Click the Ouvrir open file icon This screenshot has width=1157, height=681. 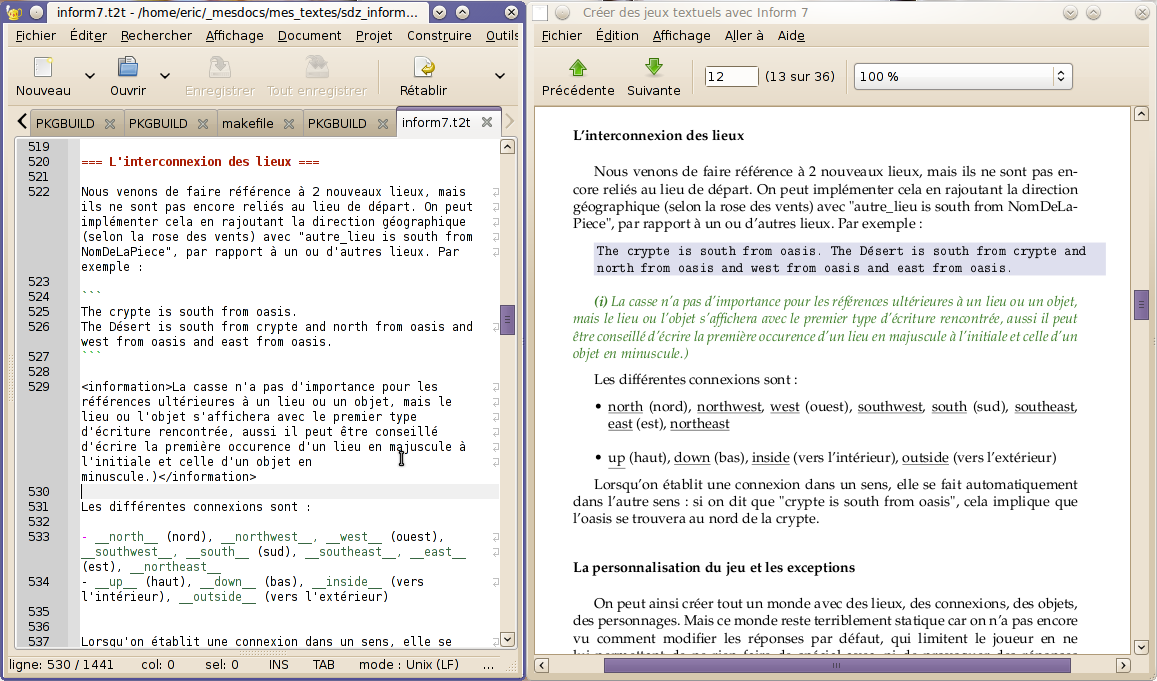pos(128,68)
